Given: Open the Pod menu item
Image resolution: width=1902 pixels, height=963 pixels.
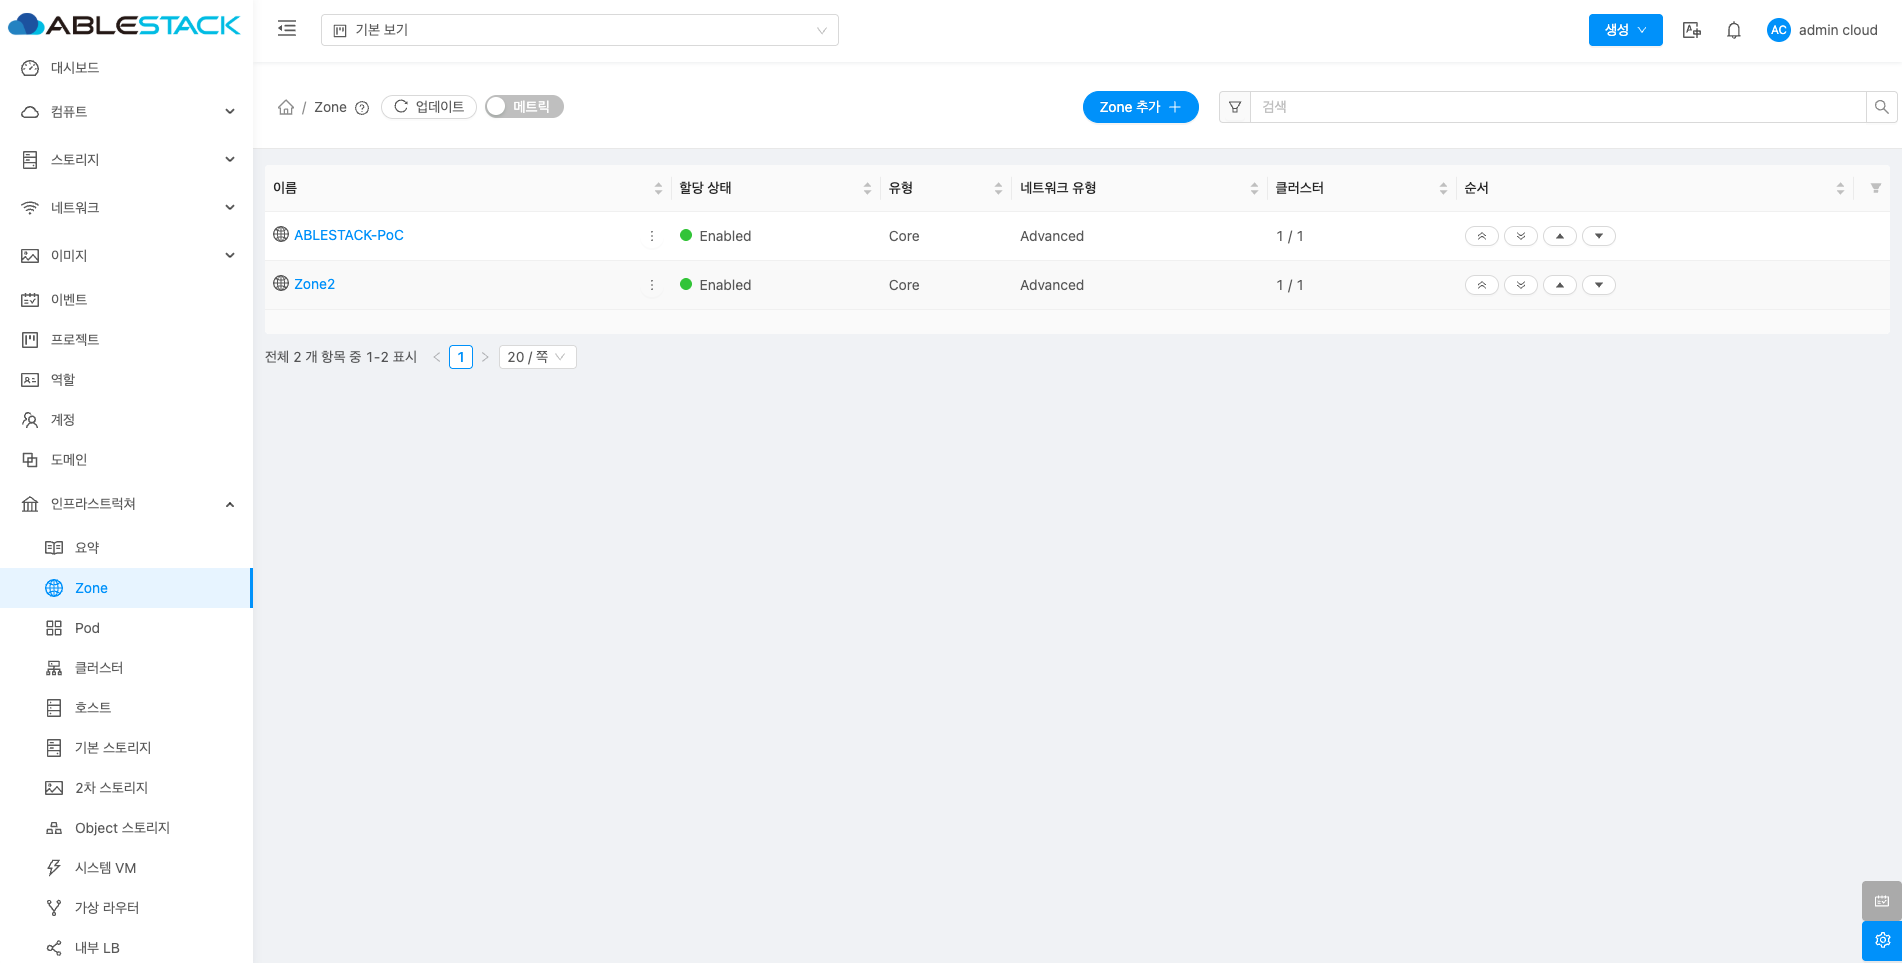Looking at the screenshot, I should 87,628.
